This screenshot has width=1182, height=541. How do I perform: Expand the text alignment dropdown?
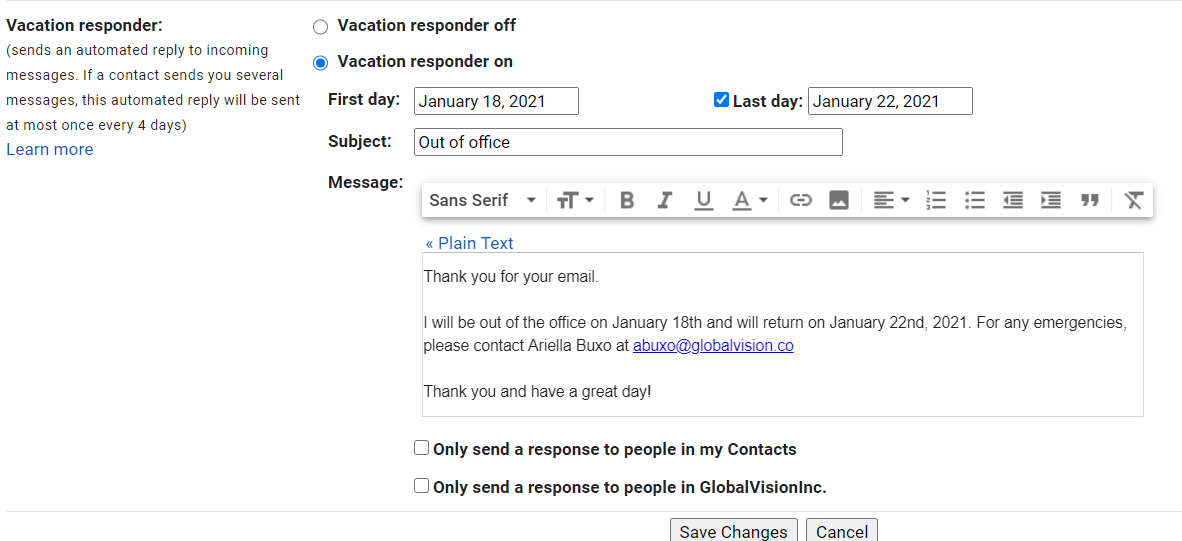[x=891, y=200]
